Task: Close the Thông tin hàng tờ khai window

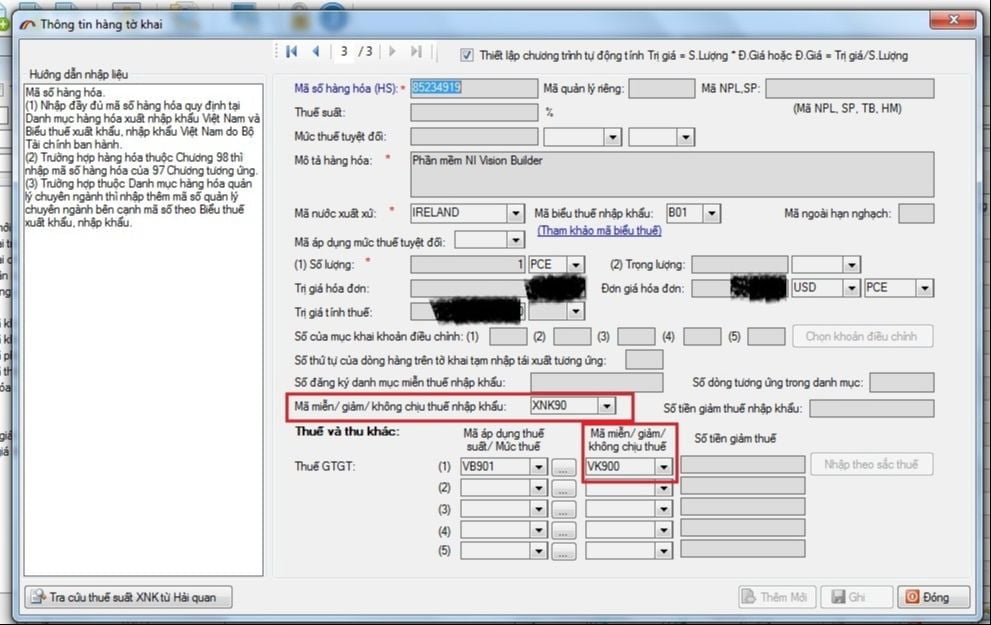Action: pyautogui.click(x=953, y=20)
